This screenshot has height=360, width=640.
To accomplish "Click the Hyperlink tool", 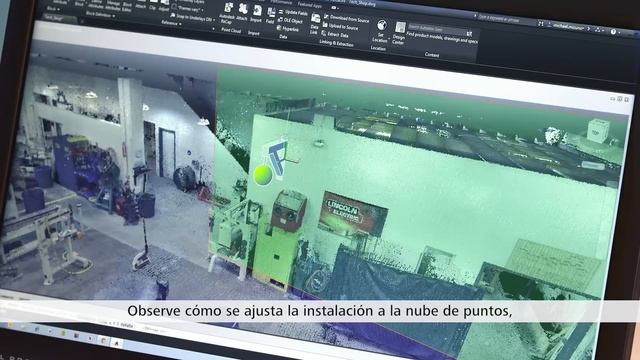I will click(288, 29).
